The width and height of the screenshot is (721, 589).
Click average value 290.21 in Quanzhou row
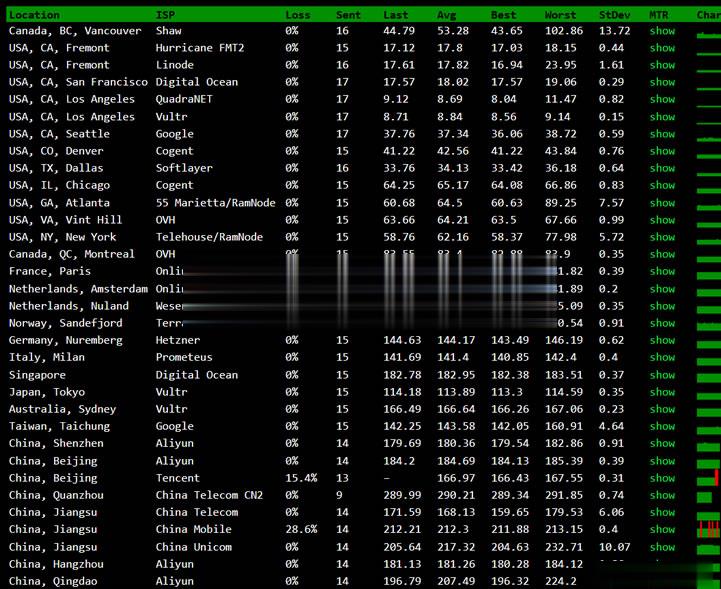(456, 495)
